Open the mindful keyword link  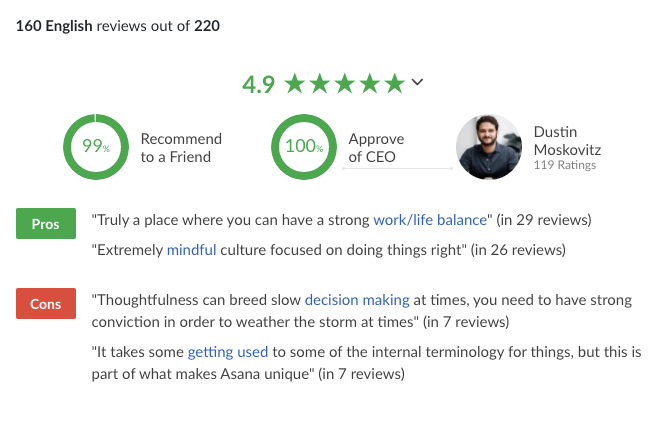point(191,250)
